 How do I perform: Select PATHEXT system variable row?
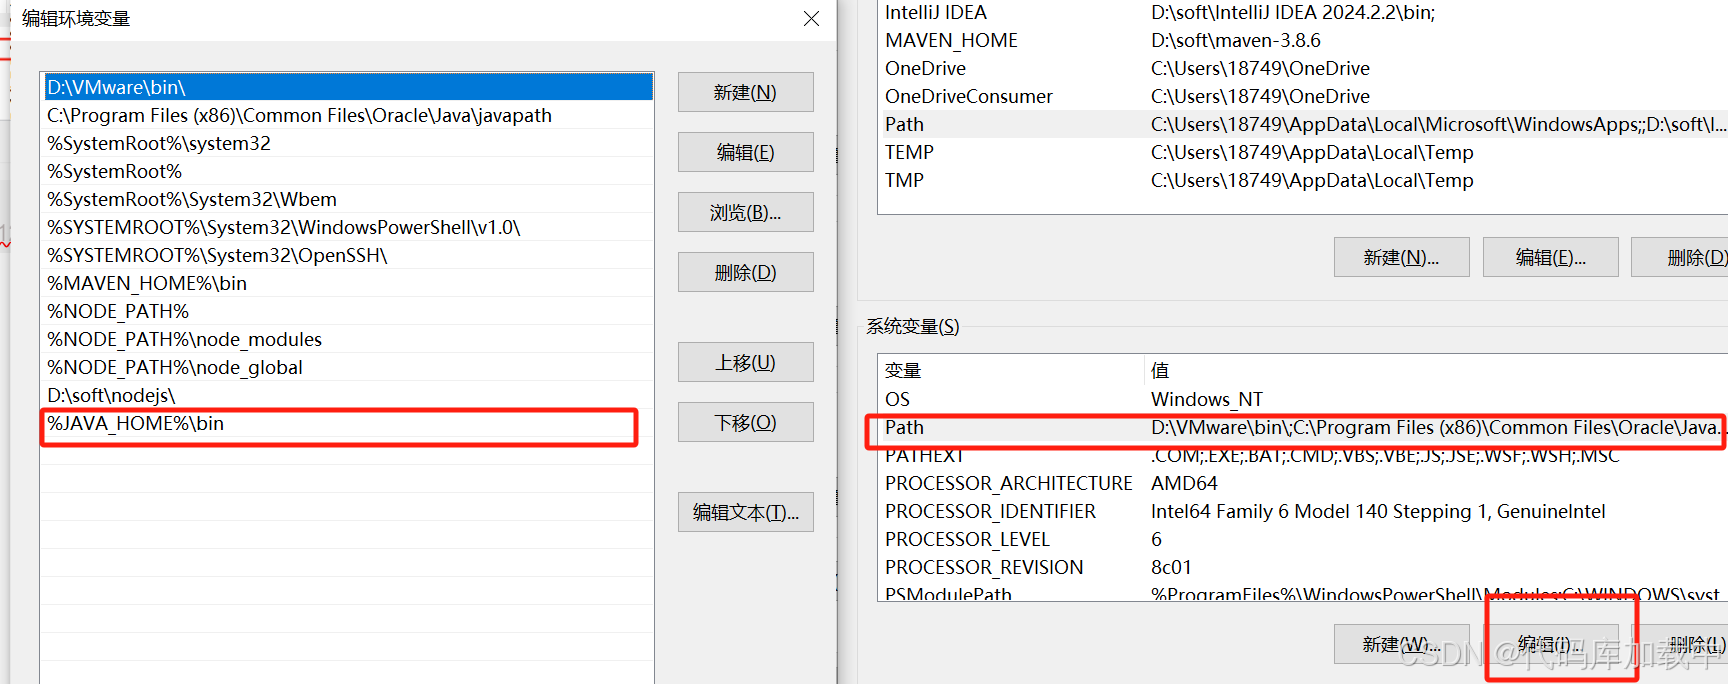[1303, 455]
